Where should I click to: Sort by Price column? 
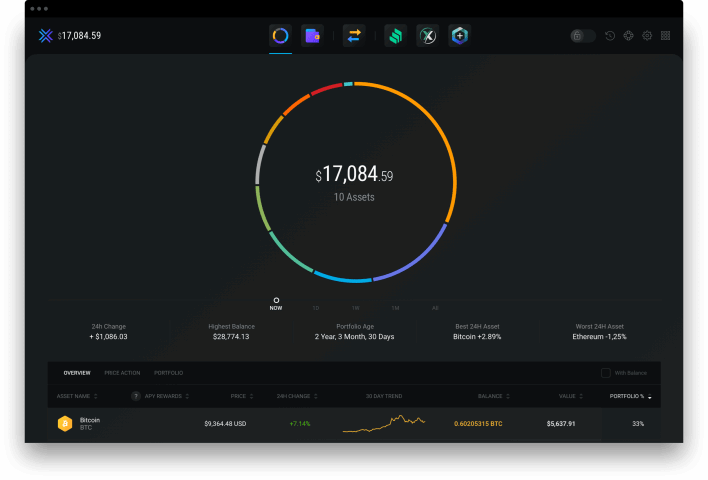pyautogui.click(x=242, y=396)
